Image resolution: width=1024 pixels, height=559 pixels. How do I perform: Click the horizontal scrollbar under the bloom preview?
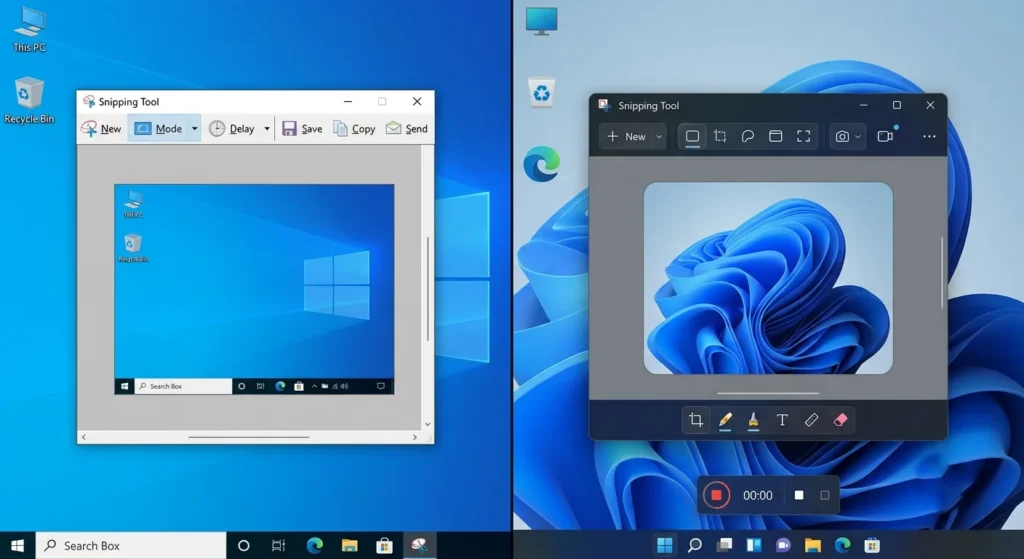768,393
